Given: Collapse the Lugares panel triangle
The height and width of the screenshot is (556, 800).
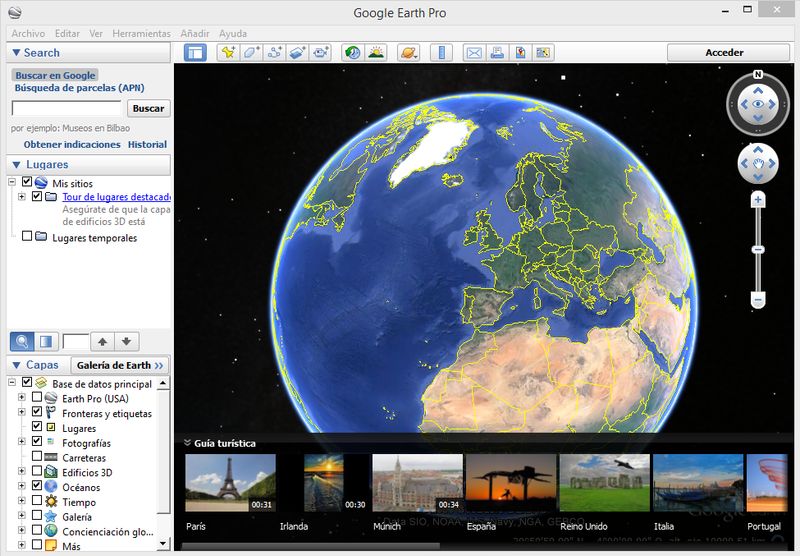Looking at the screenshot, I should click(16, 165).
